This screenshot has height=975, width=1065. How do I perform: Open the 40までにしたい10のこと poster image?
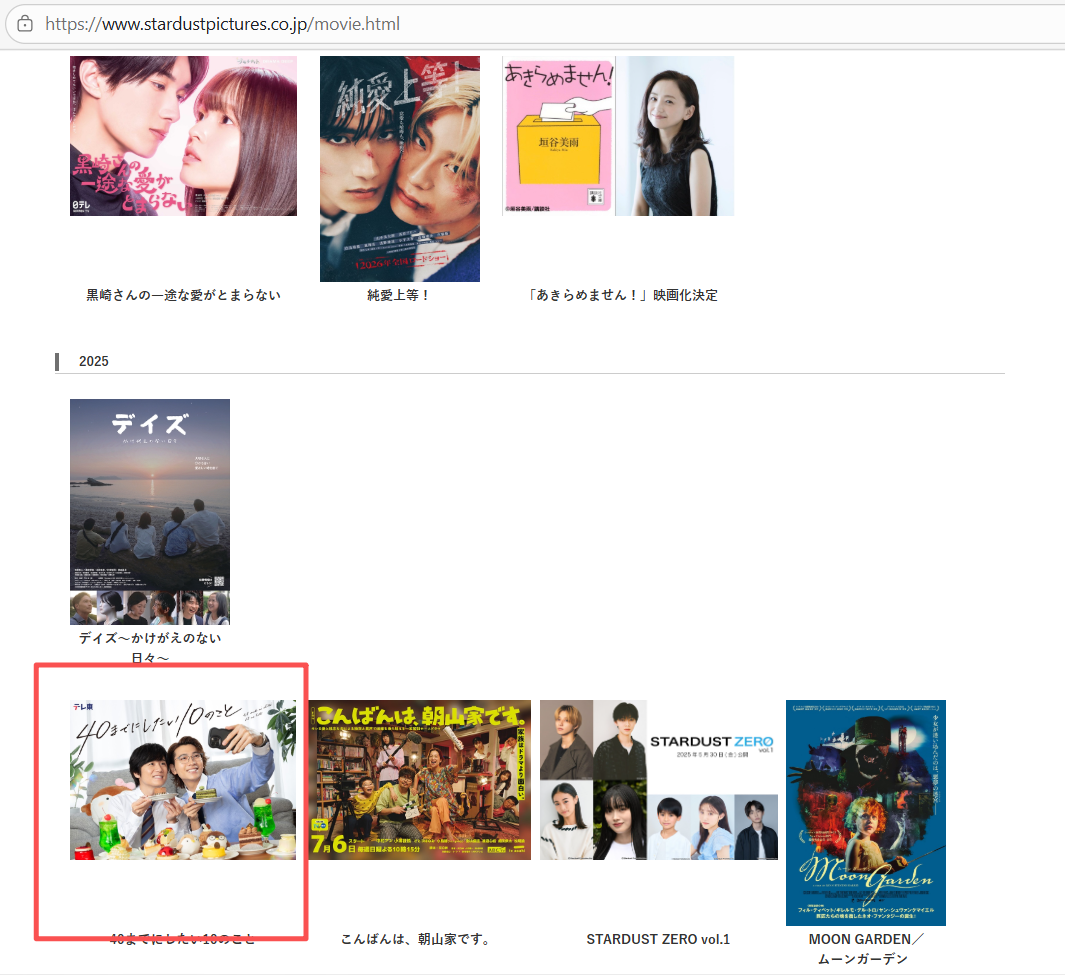(183, 780)
